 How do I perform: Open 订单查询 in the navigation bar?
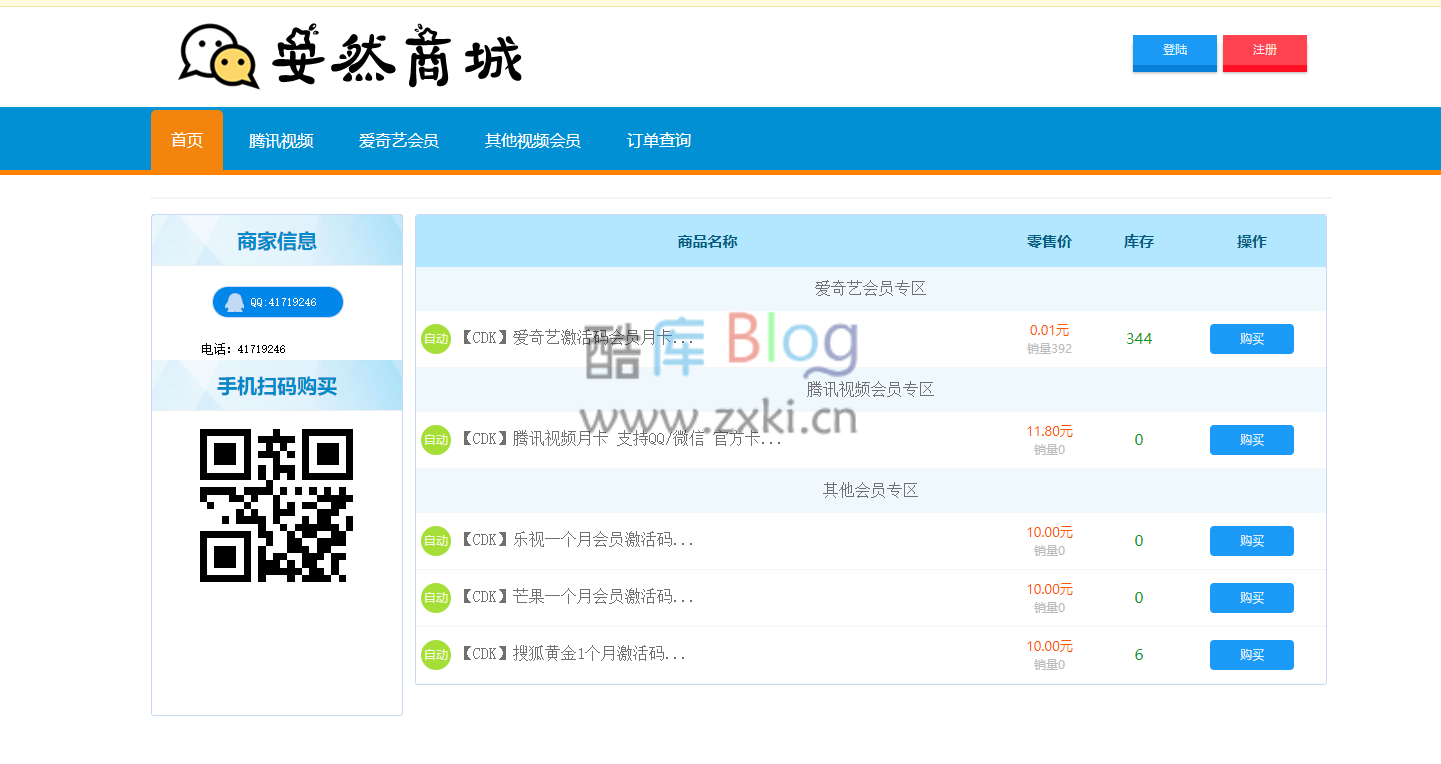(656, 140)
